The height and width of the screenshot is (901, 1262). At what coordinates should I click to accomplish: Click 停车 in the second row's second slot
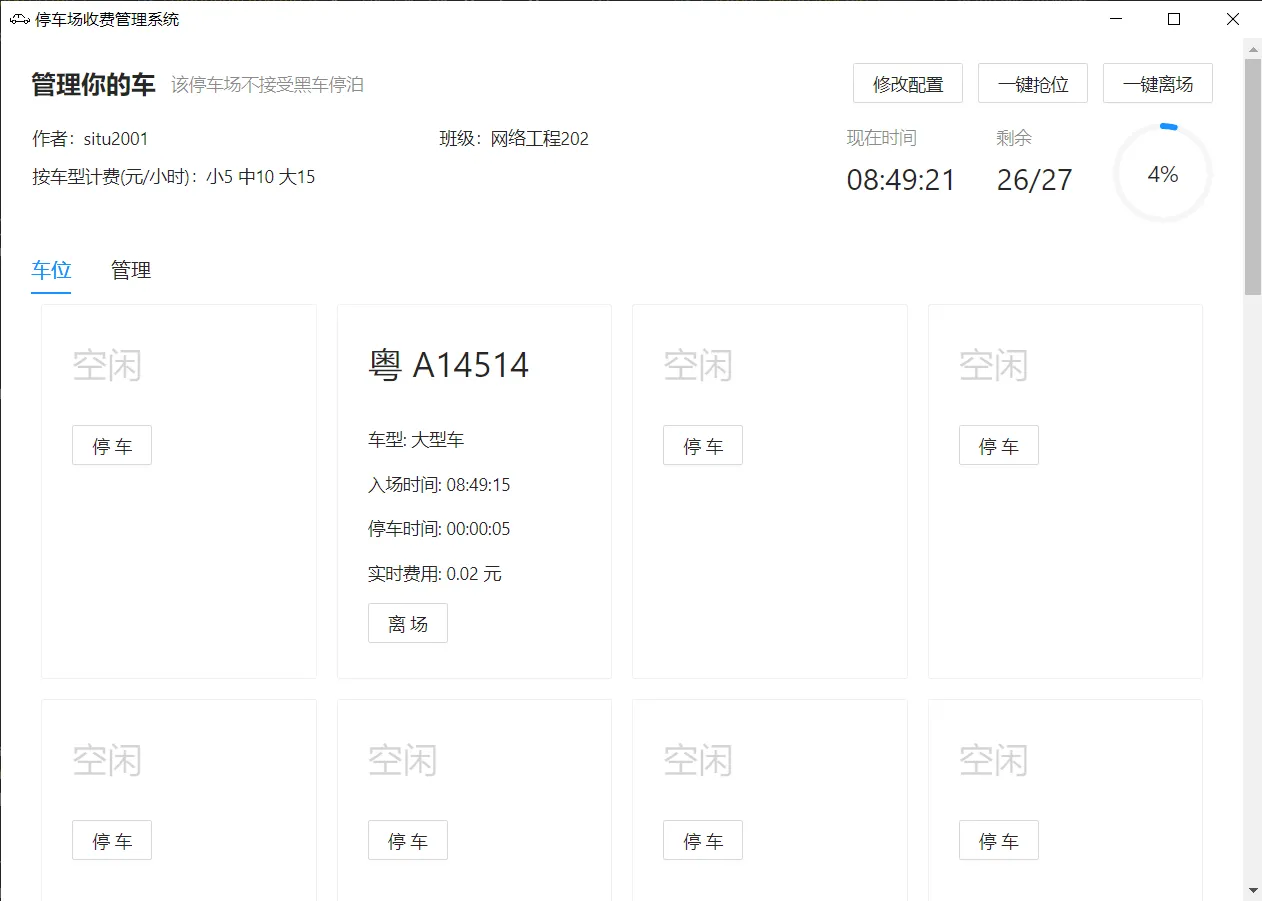tap(407, 841)
